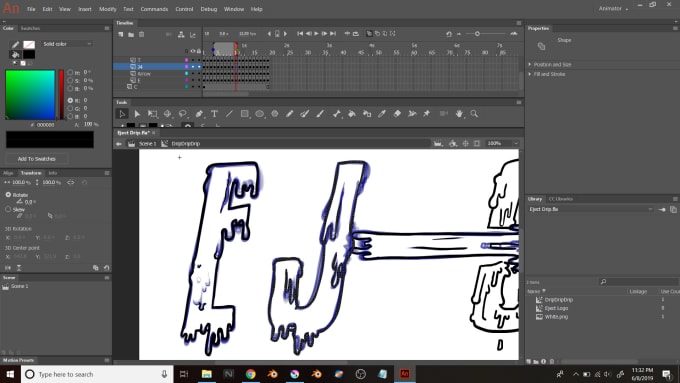Click the green color picker field
This screenshot has width=680, height=383.
coord(30,95)
